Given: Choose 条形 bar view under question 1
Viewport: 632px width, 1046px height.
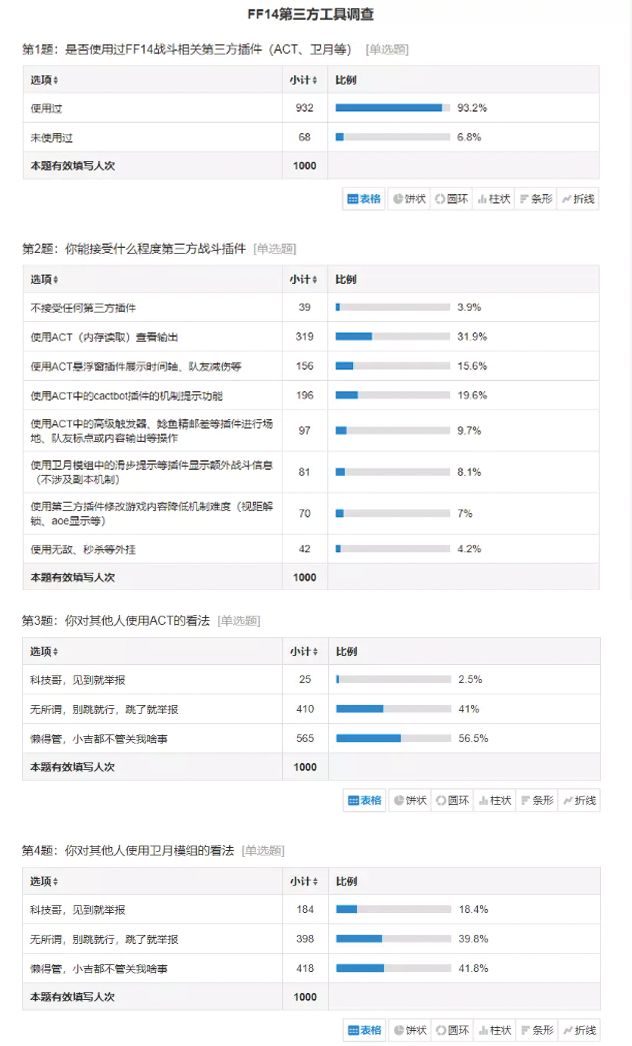Looking at the screenshot, I should pyautogui.click(x=536, y=199).
